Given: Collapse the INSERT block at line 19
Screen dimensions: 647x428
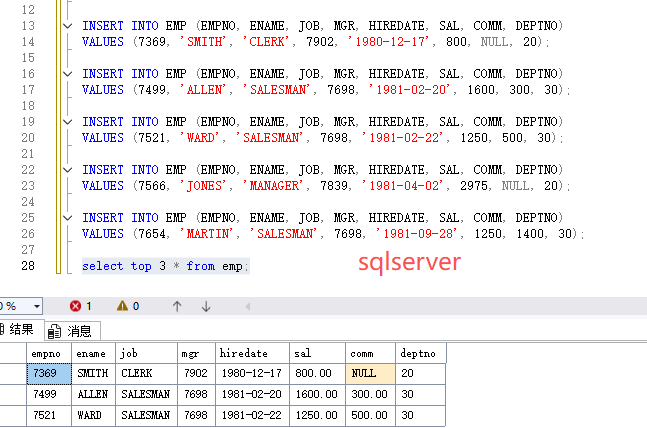Looking at the screenshot, I should [x=67, y=122].
